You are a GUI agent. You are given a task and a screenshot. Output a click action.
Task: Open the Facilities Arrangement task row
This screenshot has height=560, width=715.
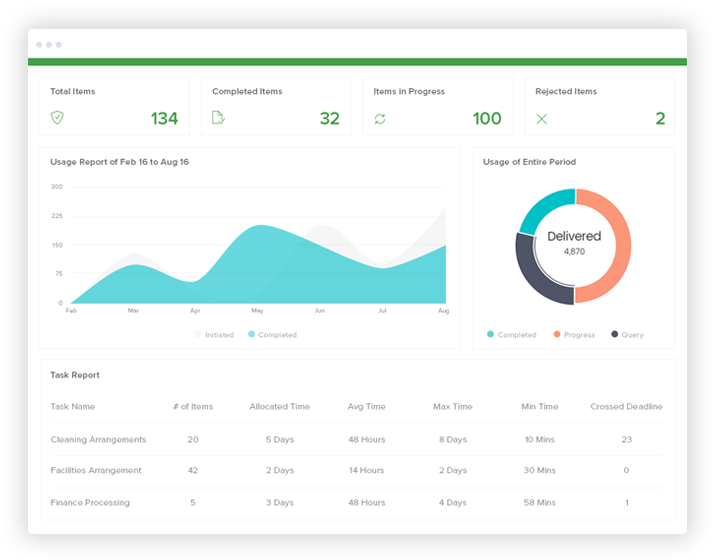[x=357, y=470]
